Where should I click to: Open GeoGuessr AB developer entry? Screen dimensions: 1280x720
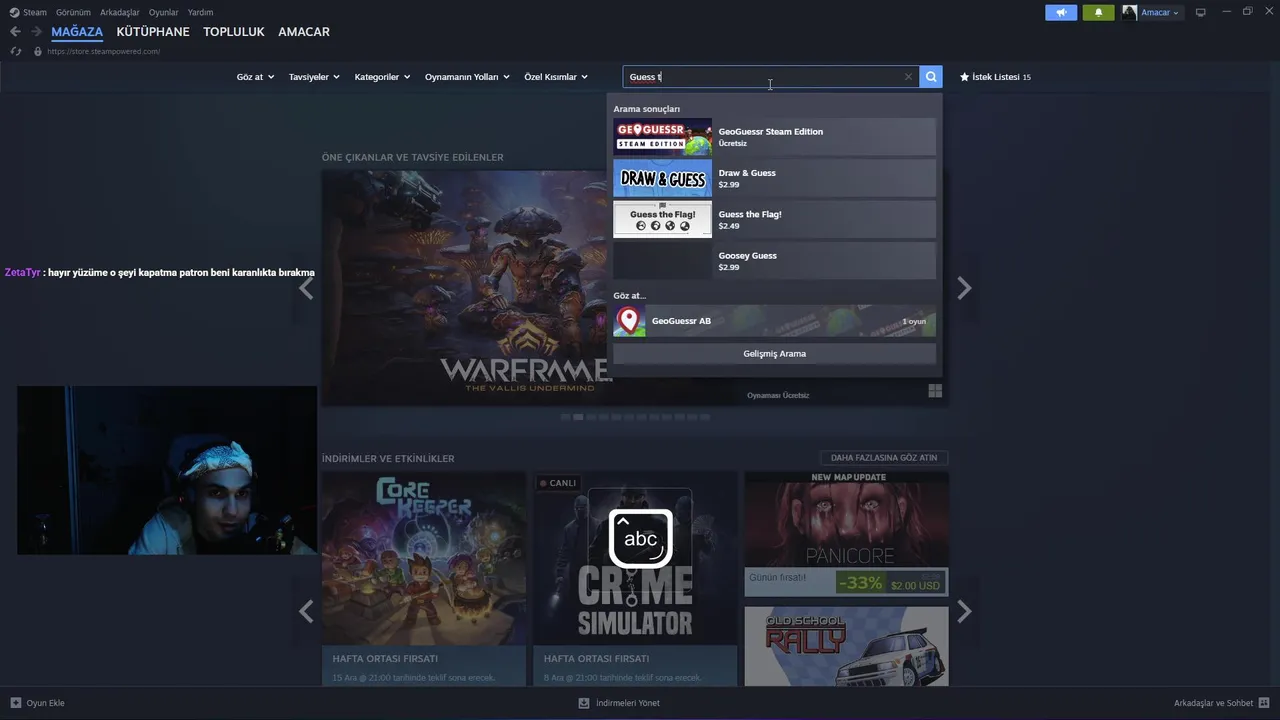click(774, 321)
